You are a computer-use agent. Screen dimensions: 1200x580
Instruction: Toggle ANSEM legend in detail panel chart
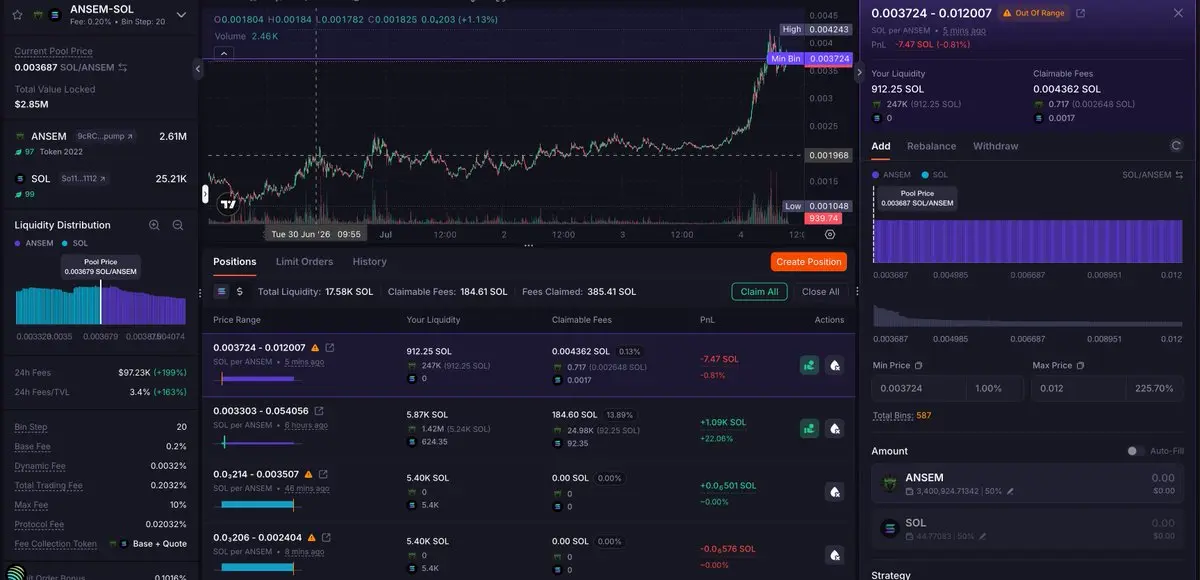[x=891, y=175]
